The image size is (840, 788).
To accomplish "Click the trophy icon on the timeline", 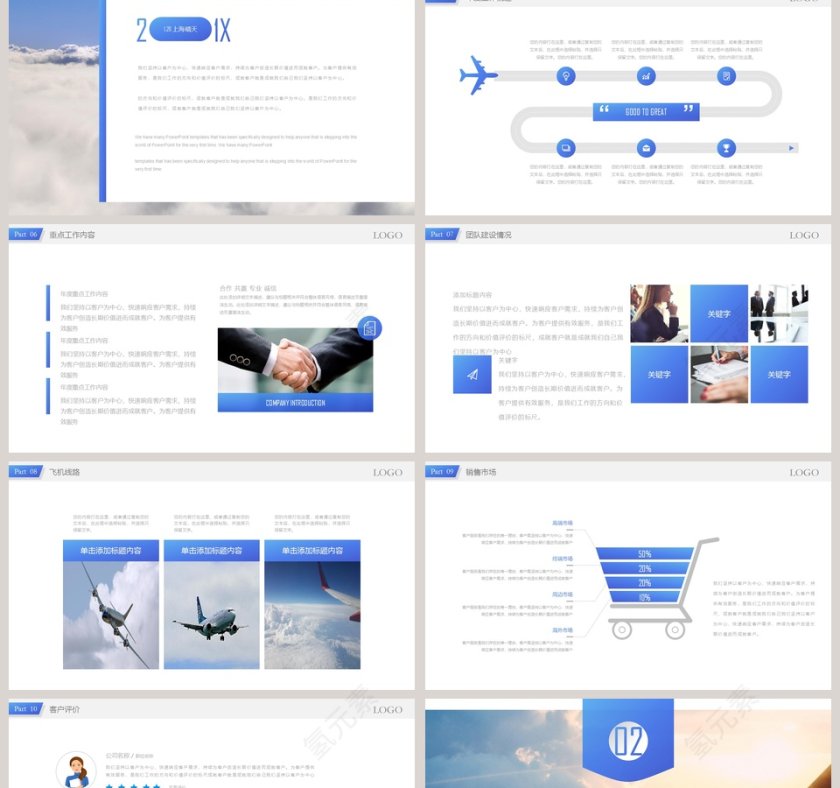I will coord(726,148).
